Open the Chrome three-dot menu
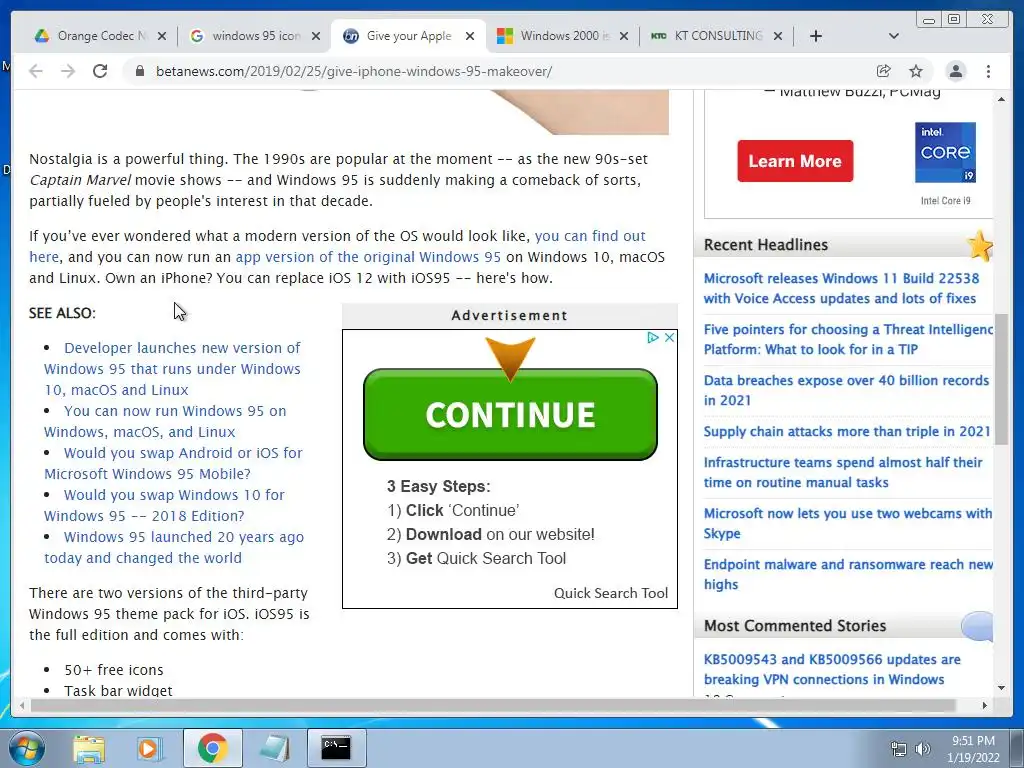 tap(988, 71)
